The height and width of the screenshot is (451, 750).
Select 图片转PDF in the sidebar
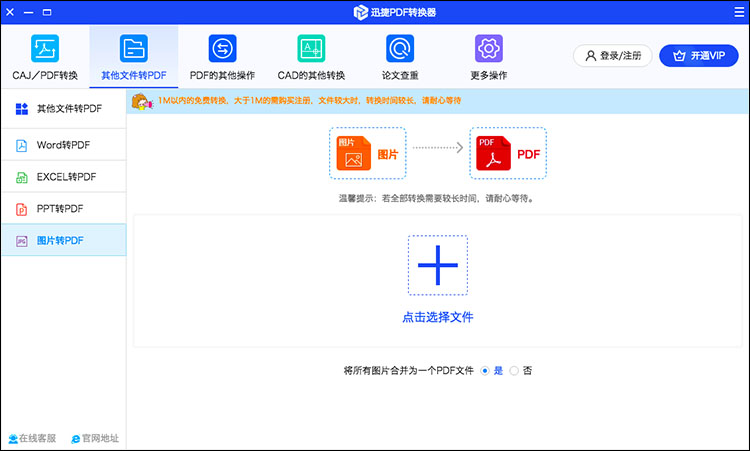point(64,241)
